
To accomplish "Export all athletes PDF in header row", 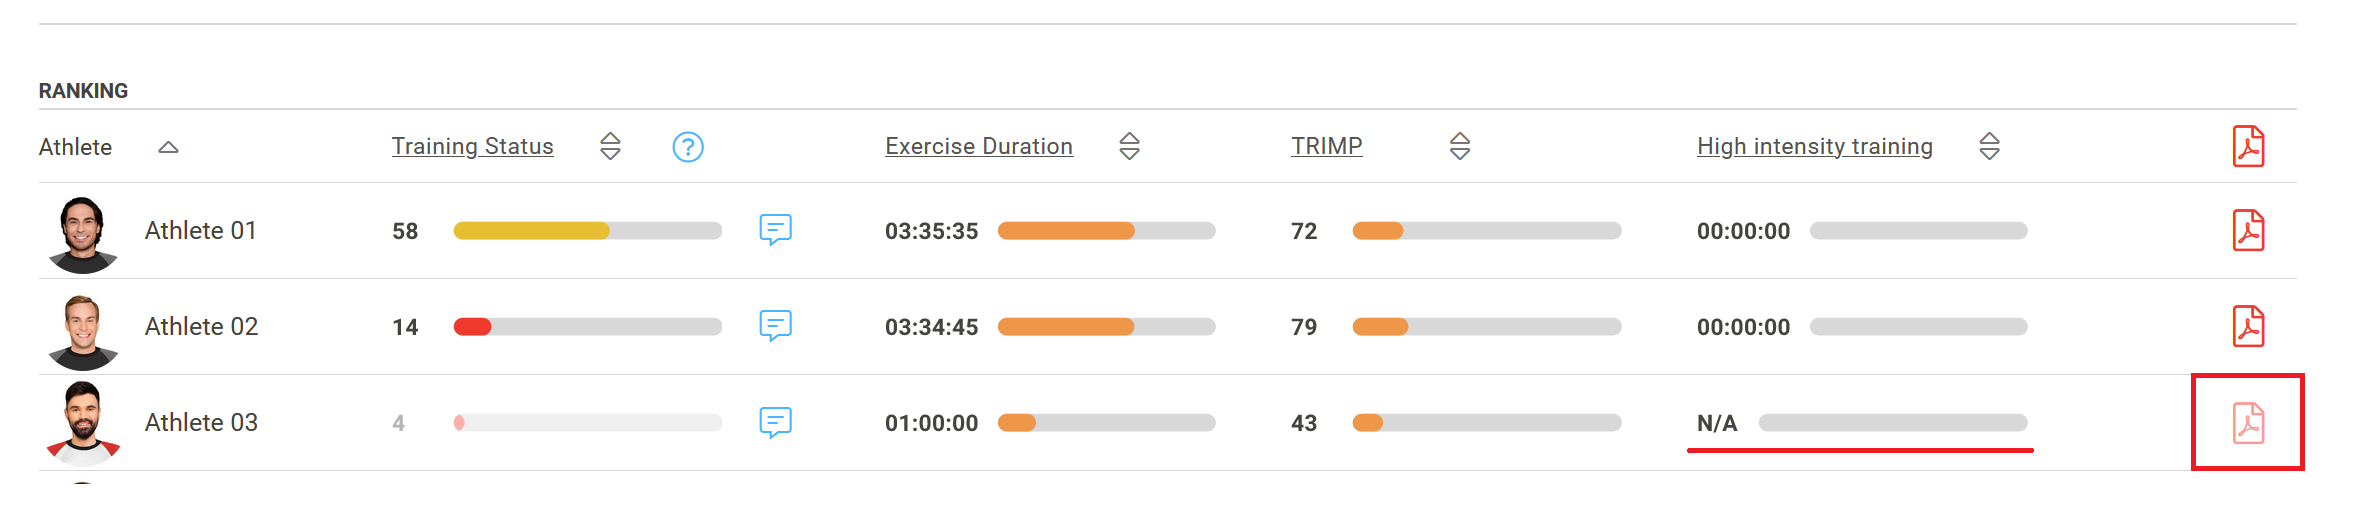I will click(x=2248, y=147).
